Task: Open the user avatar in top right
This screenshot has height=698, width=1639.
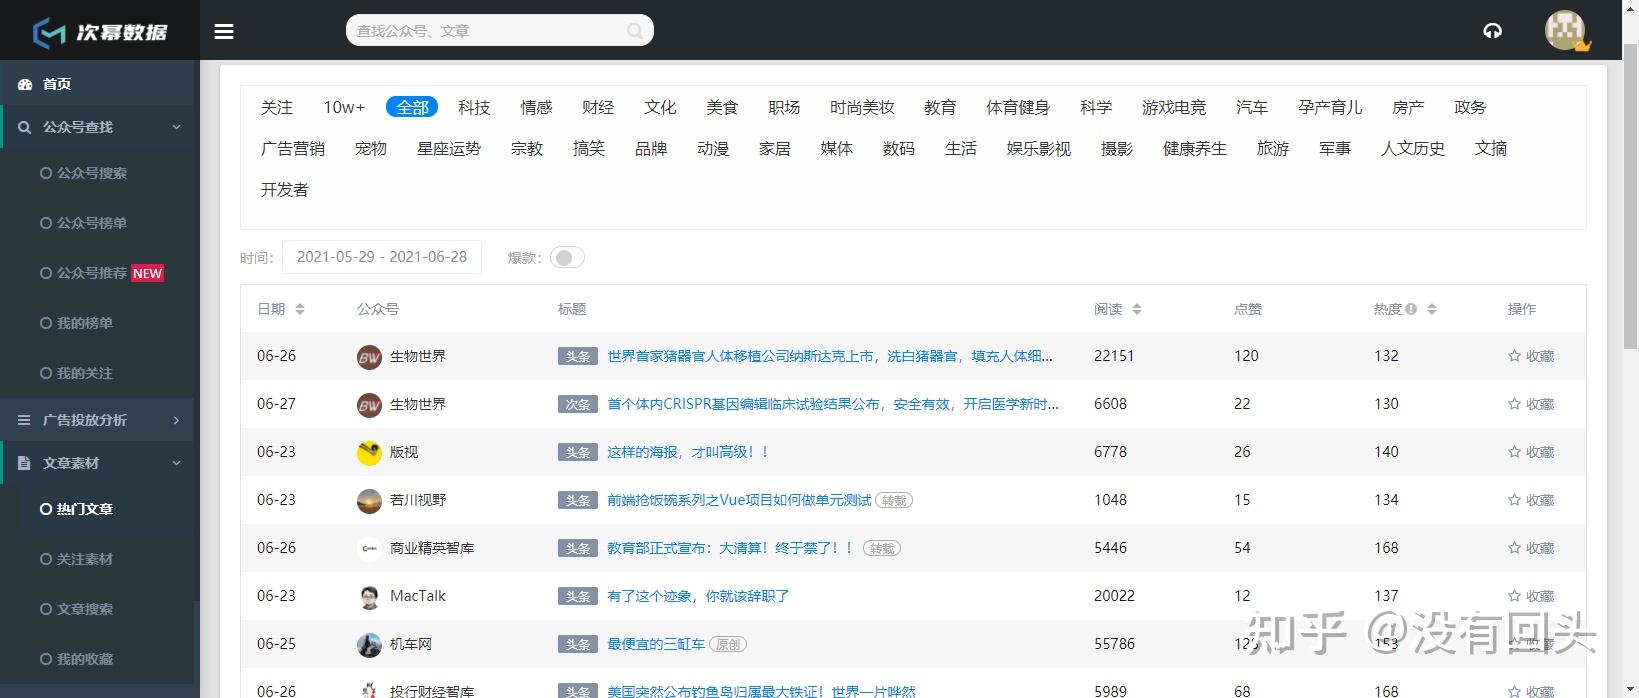Action: coord(1566,30)
